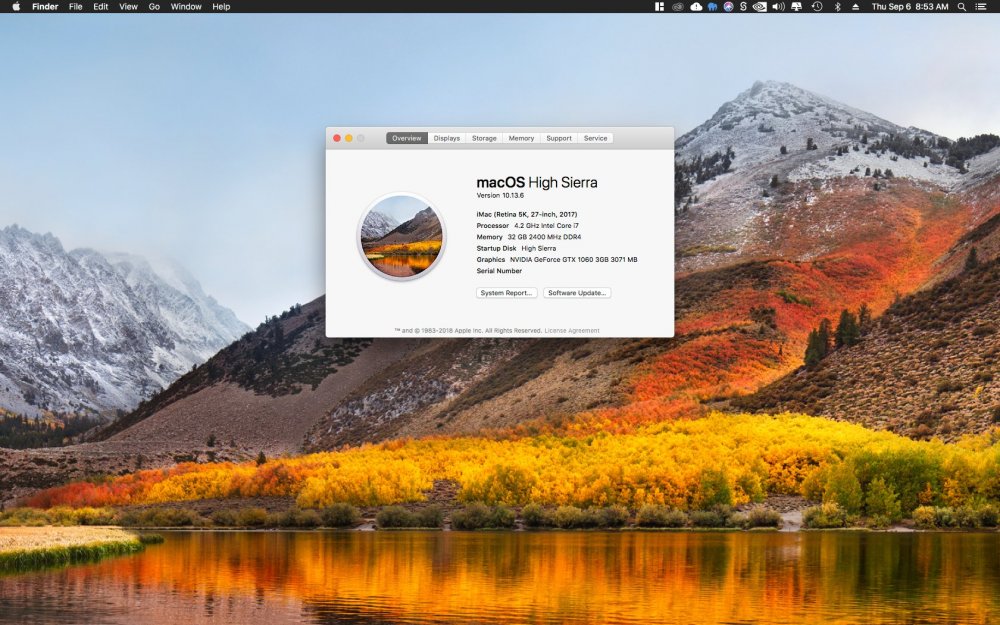Close the About This Mac window

point(337,138)
